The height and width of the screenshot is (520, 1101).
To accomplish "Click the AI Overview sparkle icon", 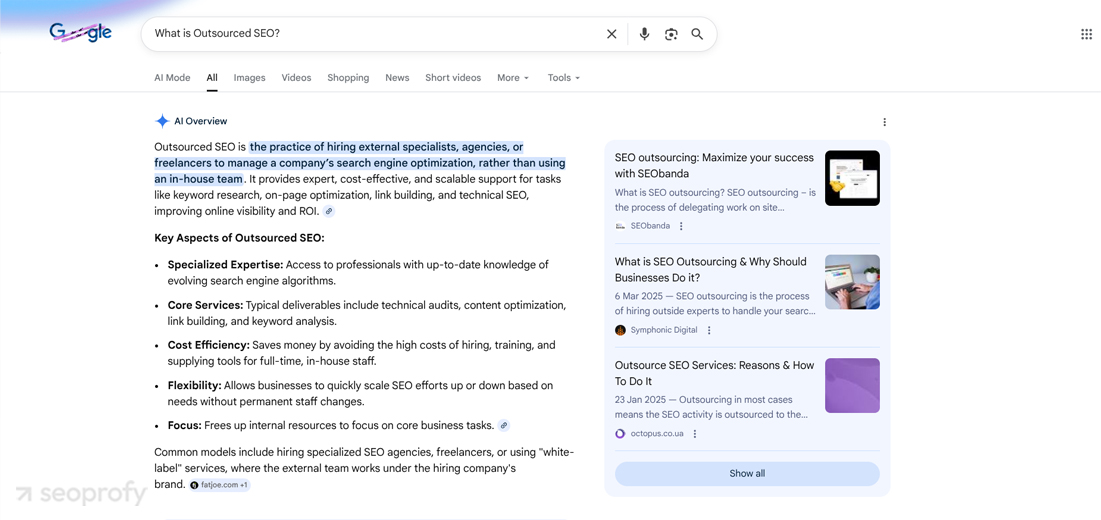I will [162, 121].
